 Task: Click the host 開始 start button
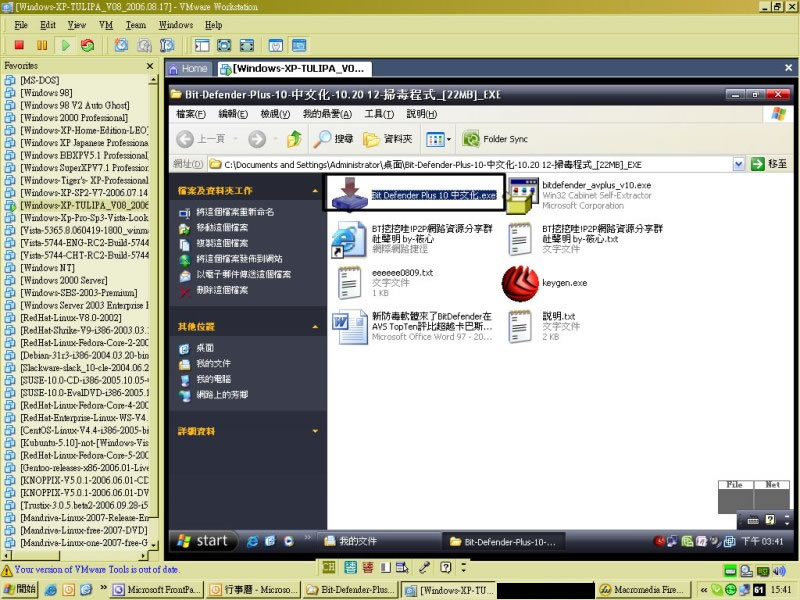pyautogui.click(x=20, y=589)
